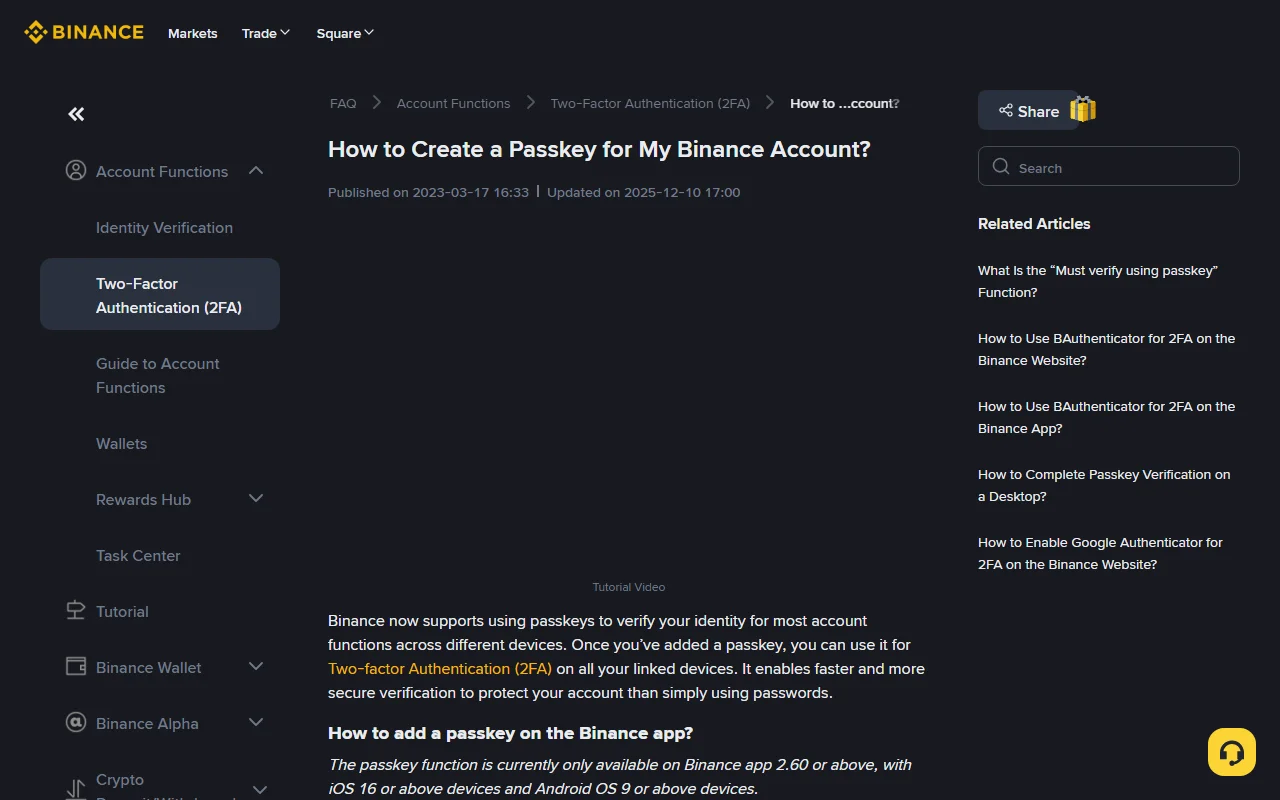This screenshot has height=800, width=1280.
Task: Click the Account Functions person icon
Action: click(76, 170)
